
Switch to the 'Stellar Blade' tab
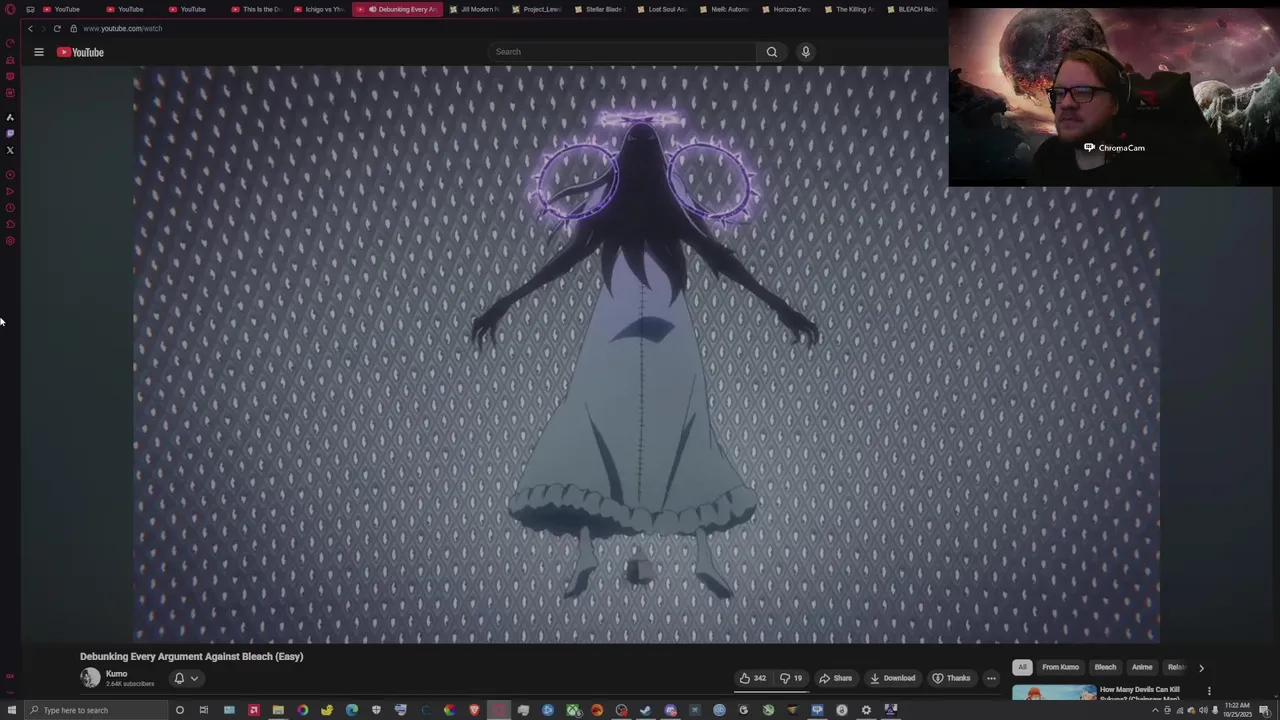598,9
